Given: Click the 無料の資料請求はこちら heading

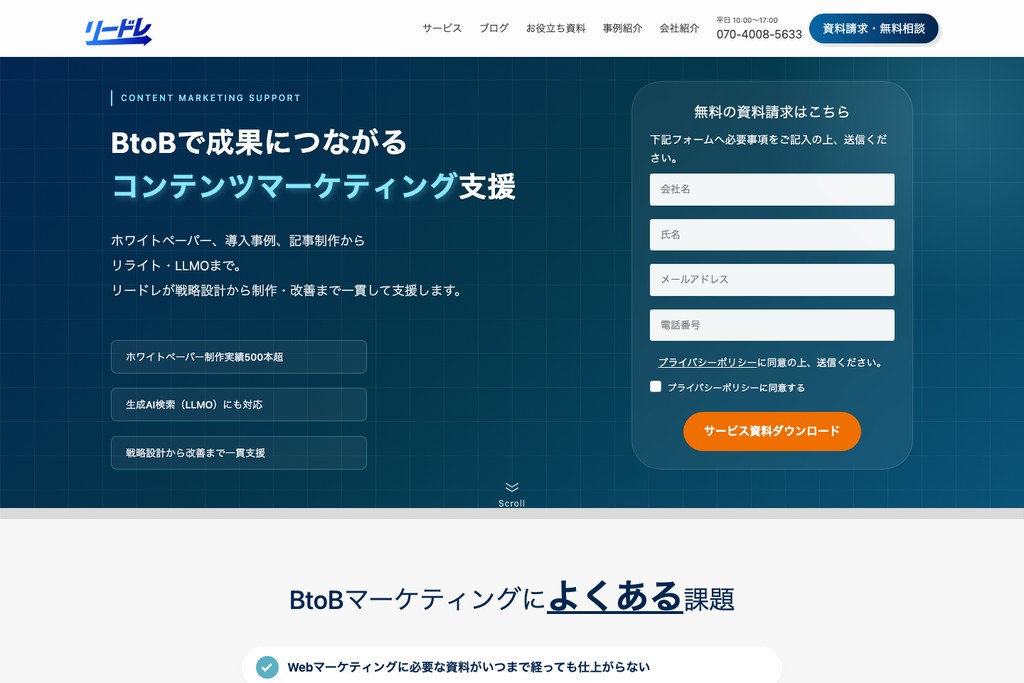Looking at the screenshot, I should [772, 112].
